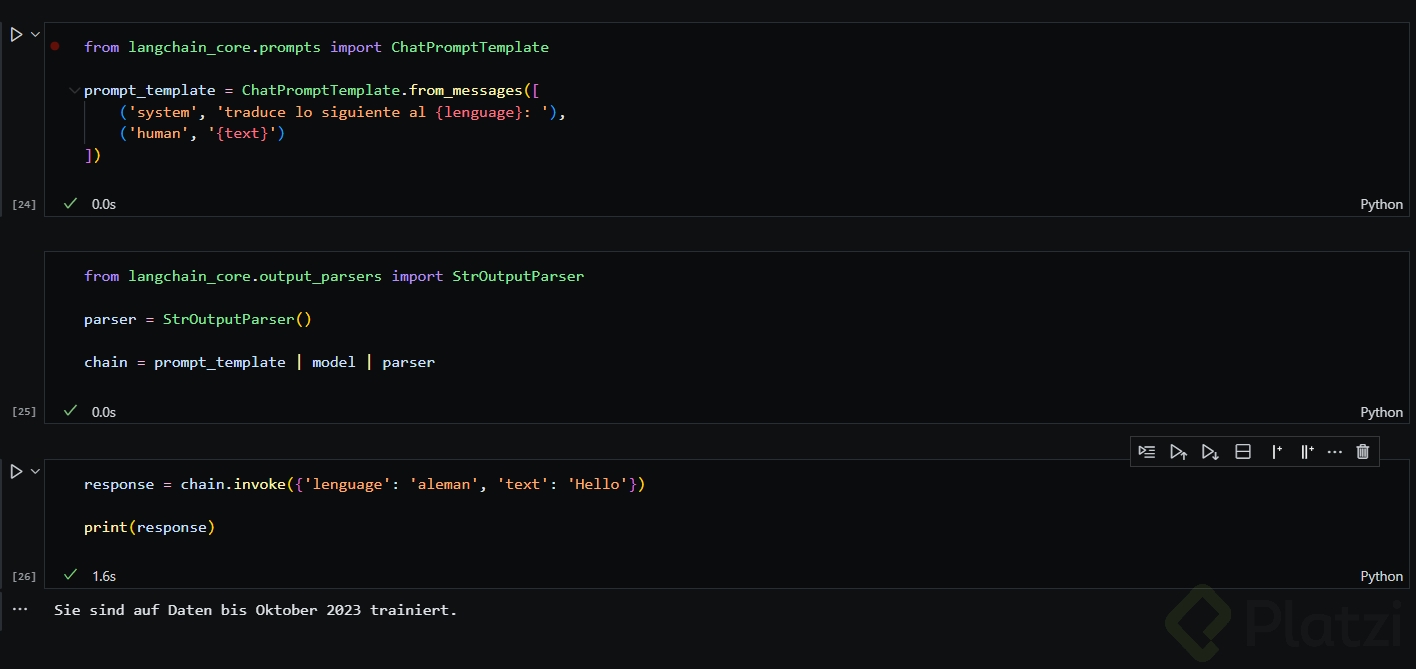
Task: Click Python language label of first cell
Action: 1381,204
